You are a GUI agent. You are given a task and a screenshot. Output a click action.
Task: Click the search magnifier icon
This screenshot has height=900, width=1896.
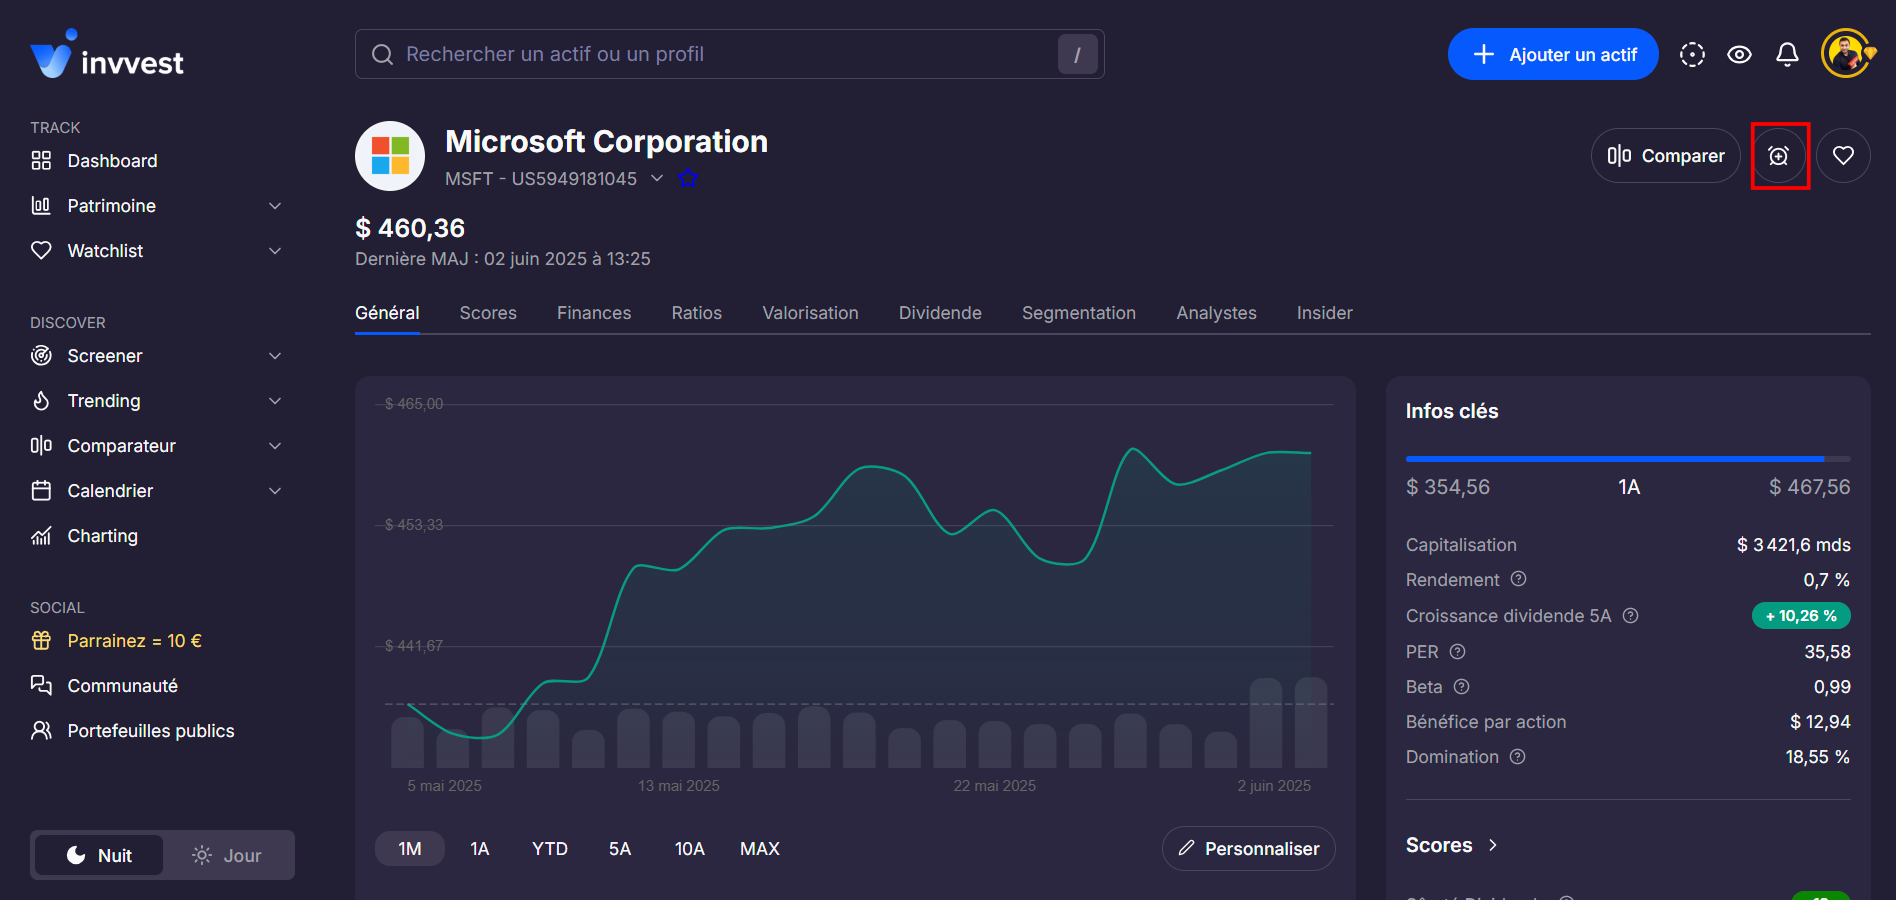(382, 54)
